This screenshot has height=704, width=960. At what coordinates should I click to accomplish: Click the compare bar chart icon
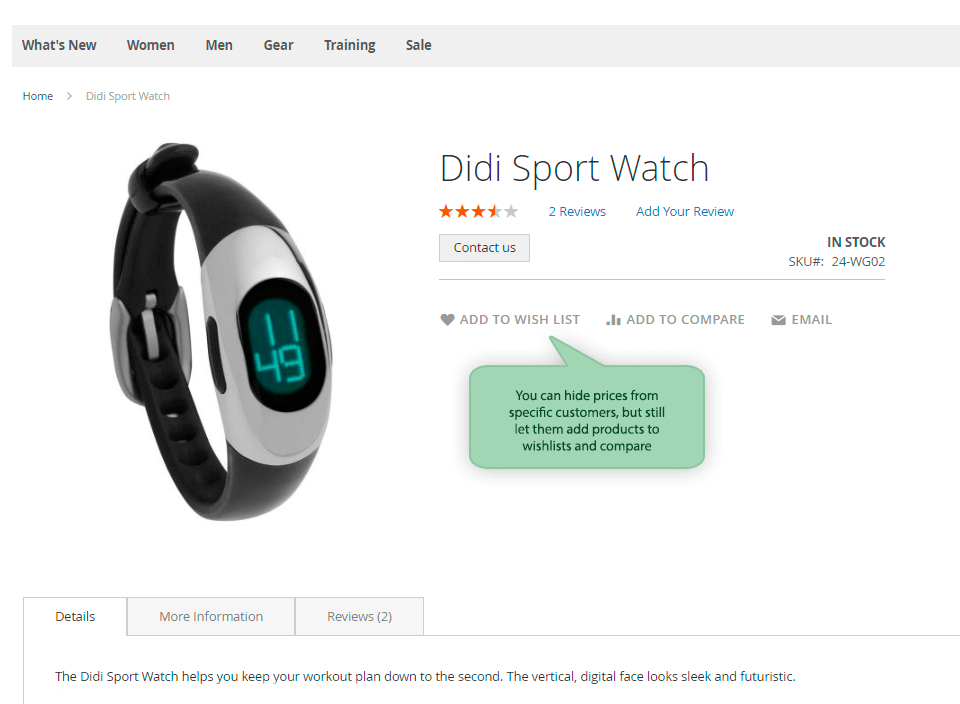click(613, 320)
